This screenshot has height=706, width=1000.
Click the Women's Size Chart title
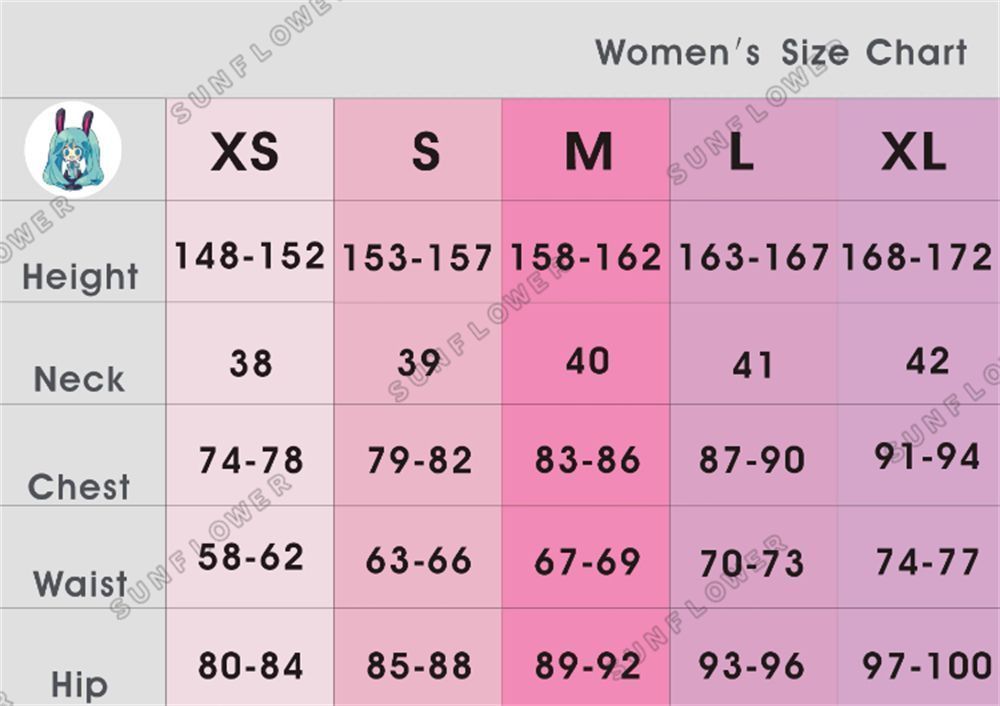coord(781,52)
